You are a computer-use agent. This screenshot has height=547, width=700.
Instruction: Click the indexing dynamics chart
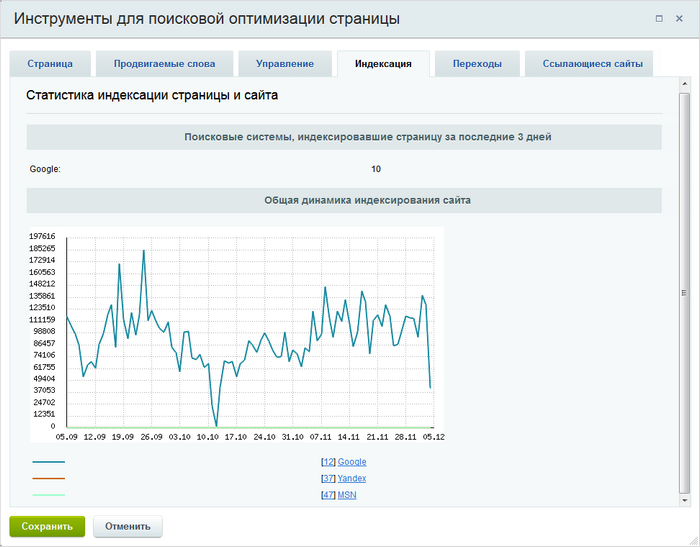click(x=237, y=334)
